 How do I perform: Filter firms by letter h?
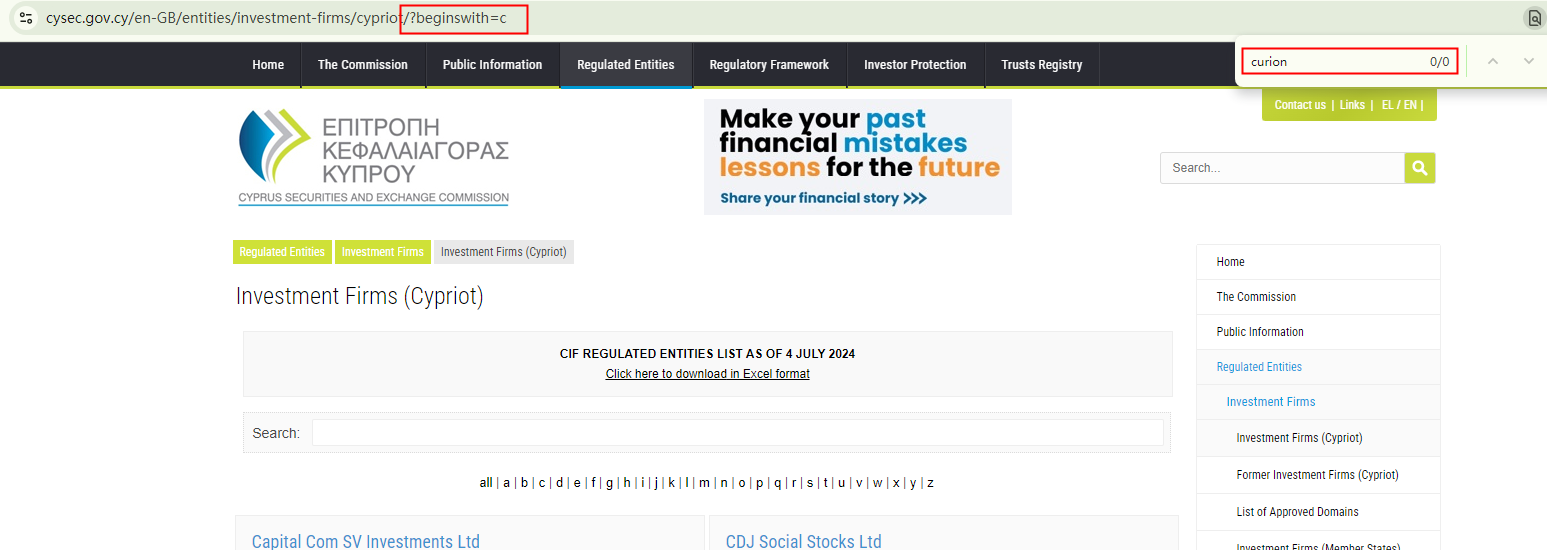(x=627, y=483)
